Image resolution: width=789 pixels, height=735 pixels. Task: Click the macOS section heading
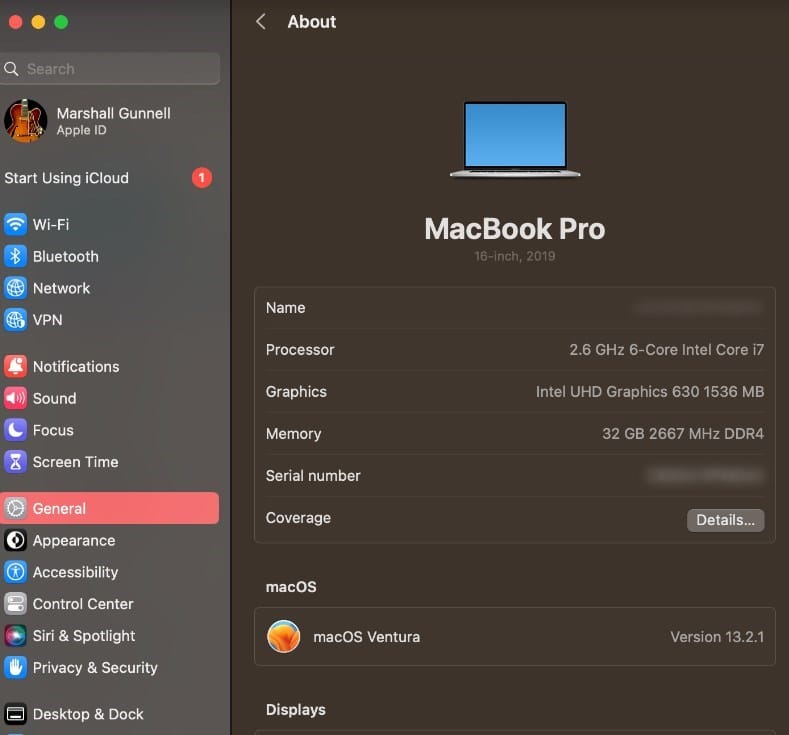291,587
